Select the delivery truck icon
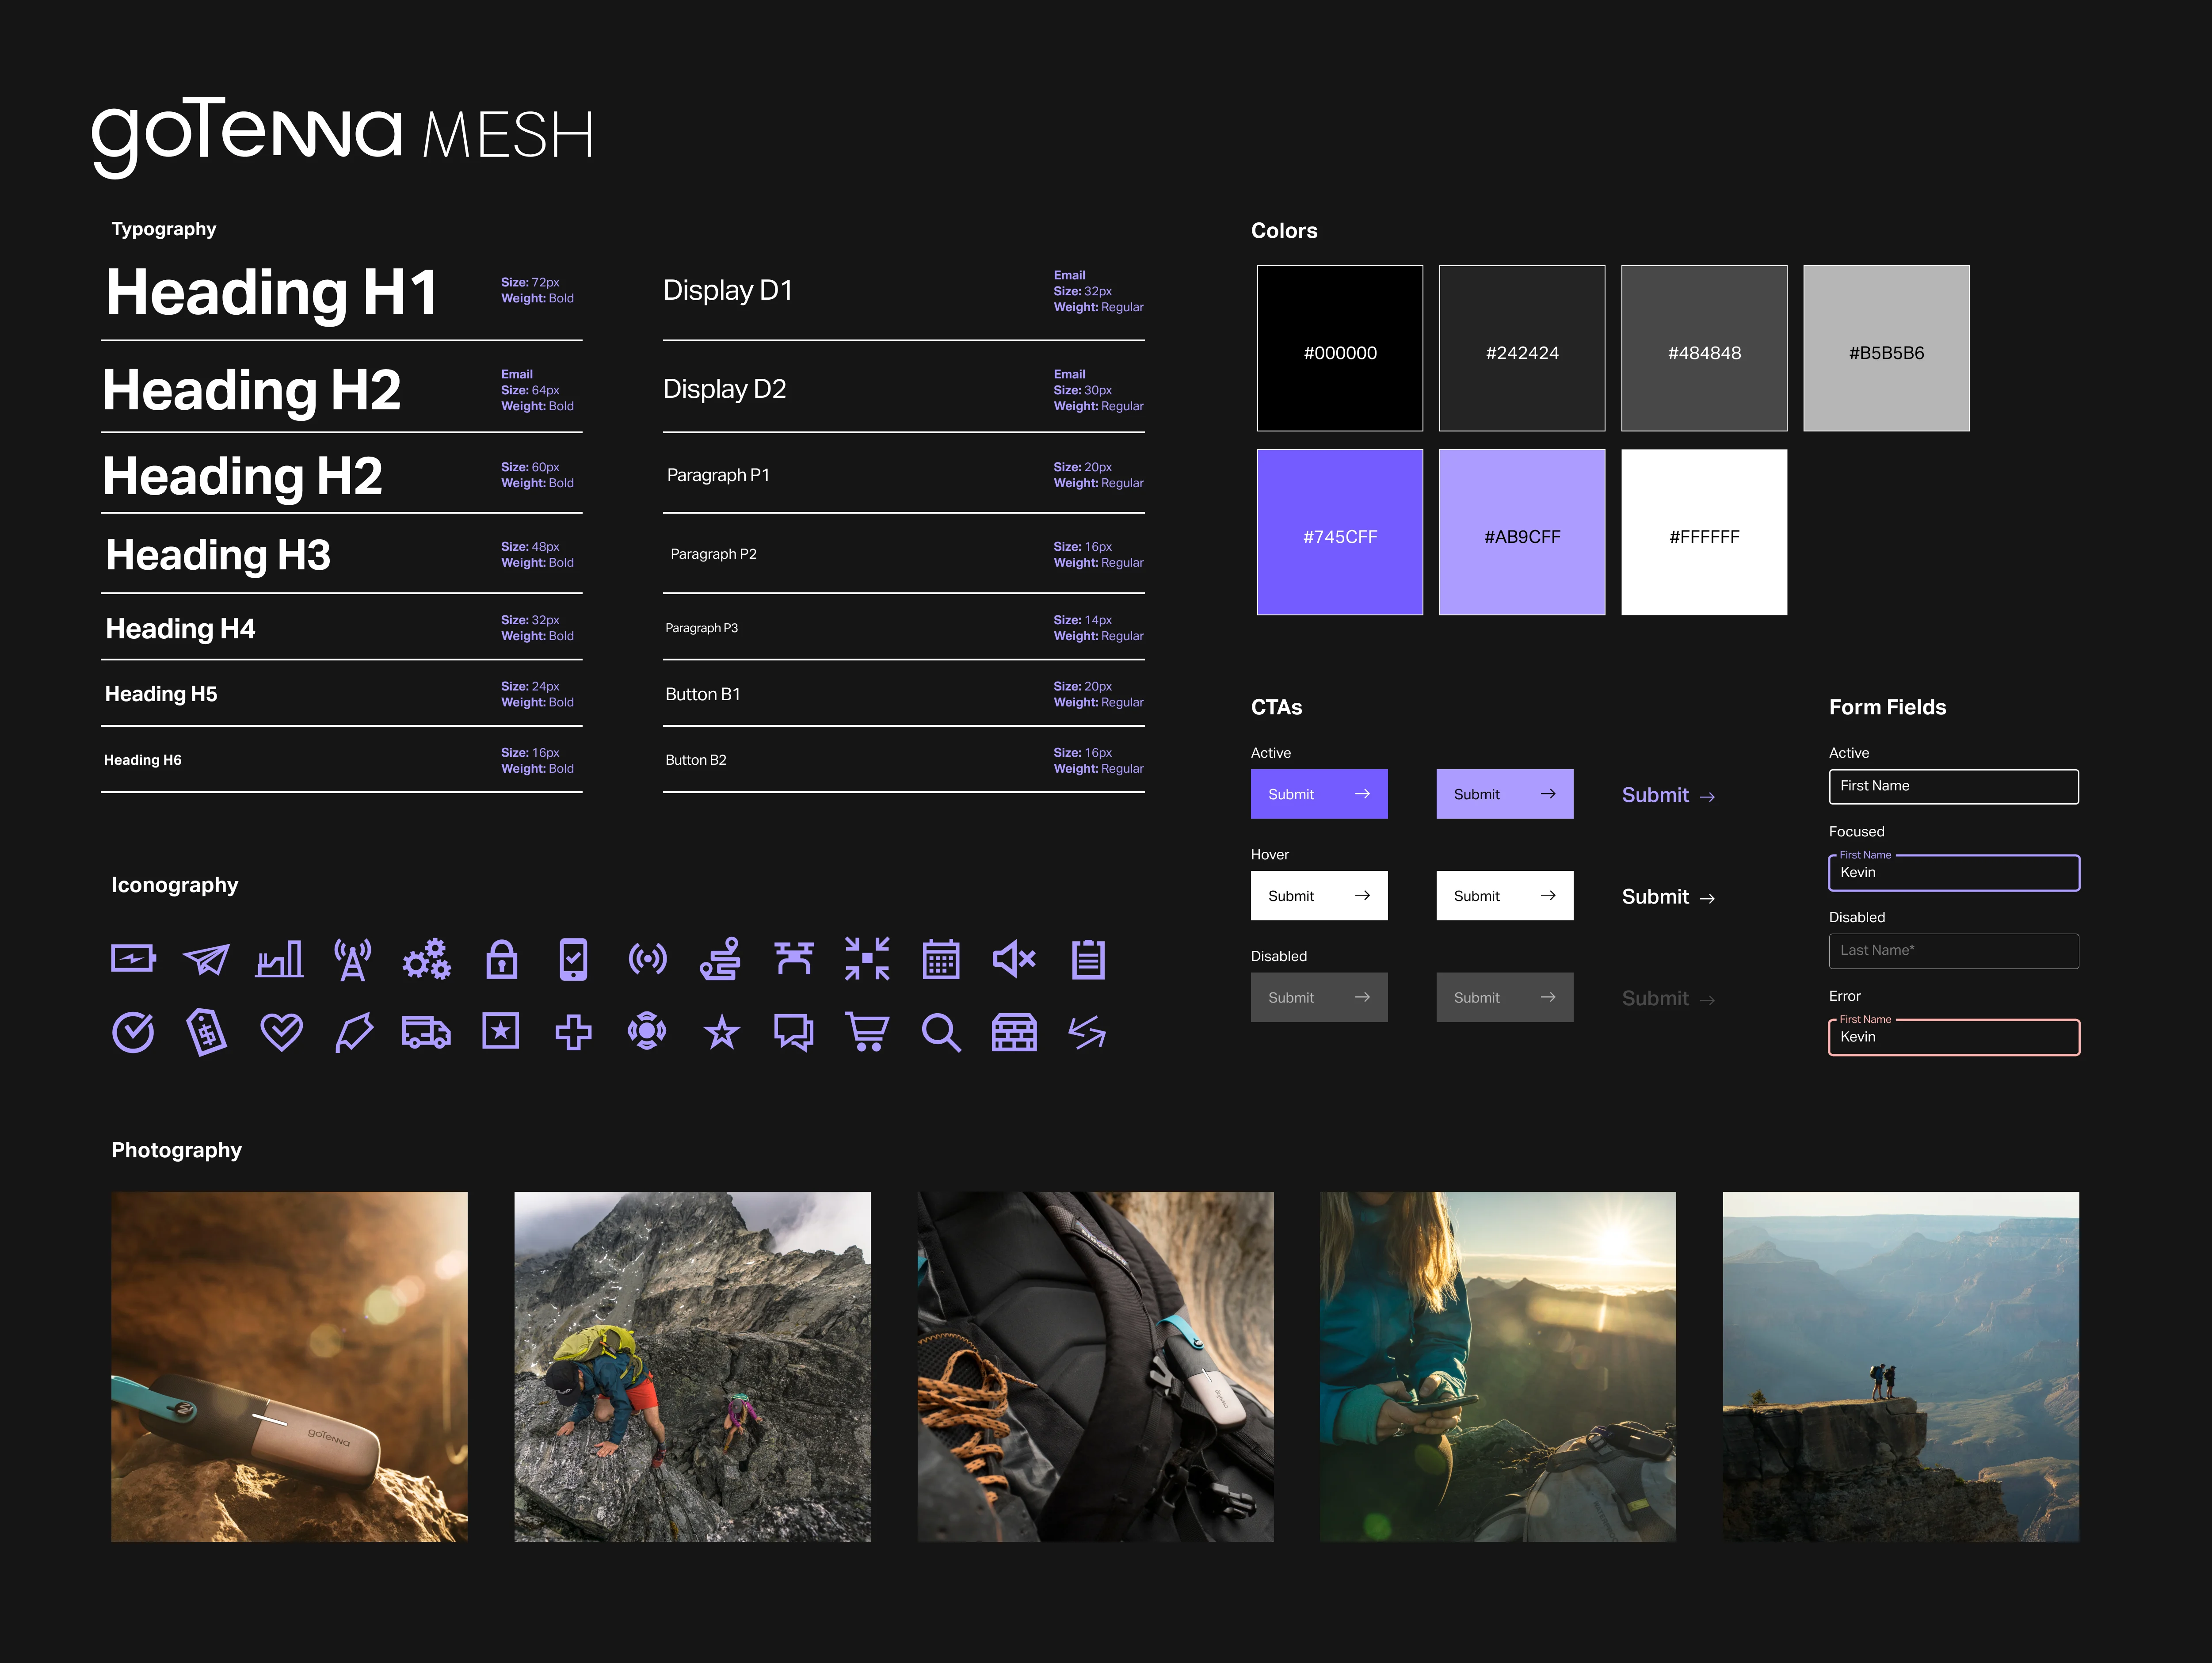Viewport: 2212px width, 1663px height. tap(426, 1032)
